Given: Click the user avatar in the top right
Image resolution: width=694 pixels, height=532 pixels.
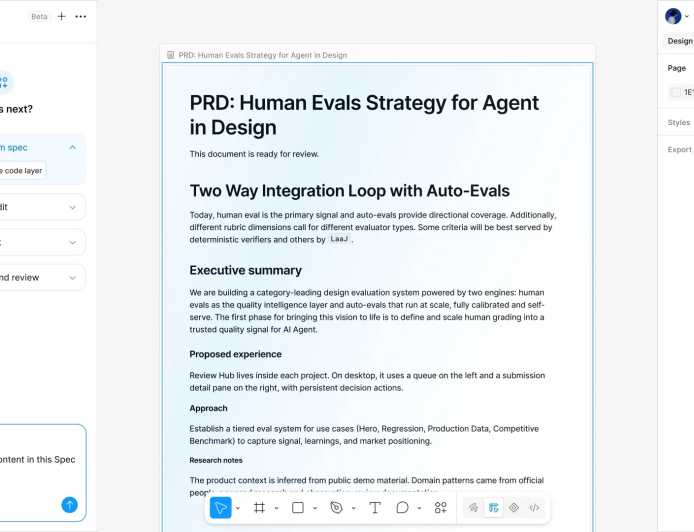Looking at the screenshot, I should (673, 16).
